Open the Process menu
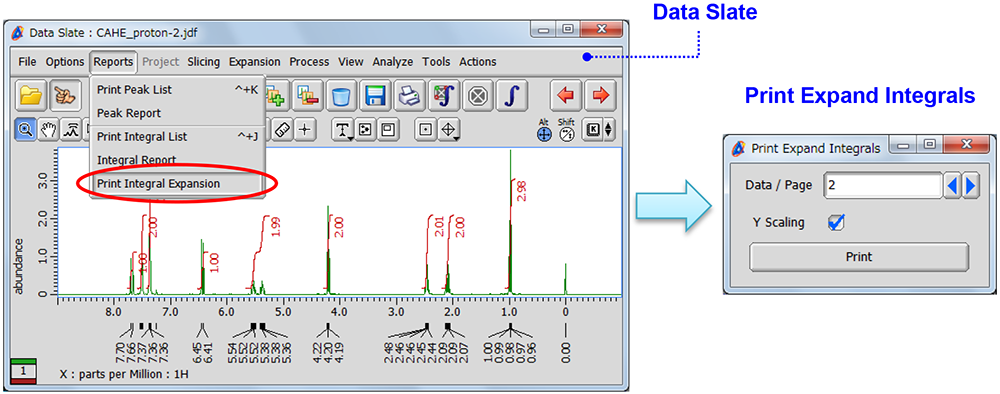Viewport: 1000px width, 394px height. (309, 62)
